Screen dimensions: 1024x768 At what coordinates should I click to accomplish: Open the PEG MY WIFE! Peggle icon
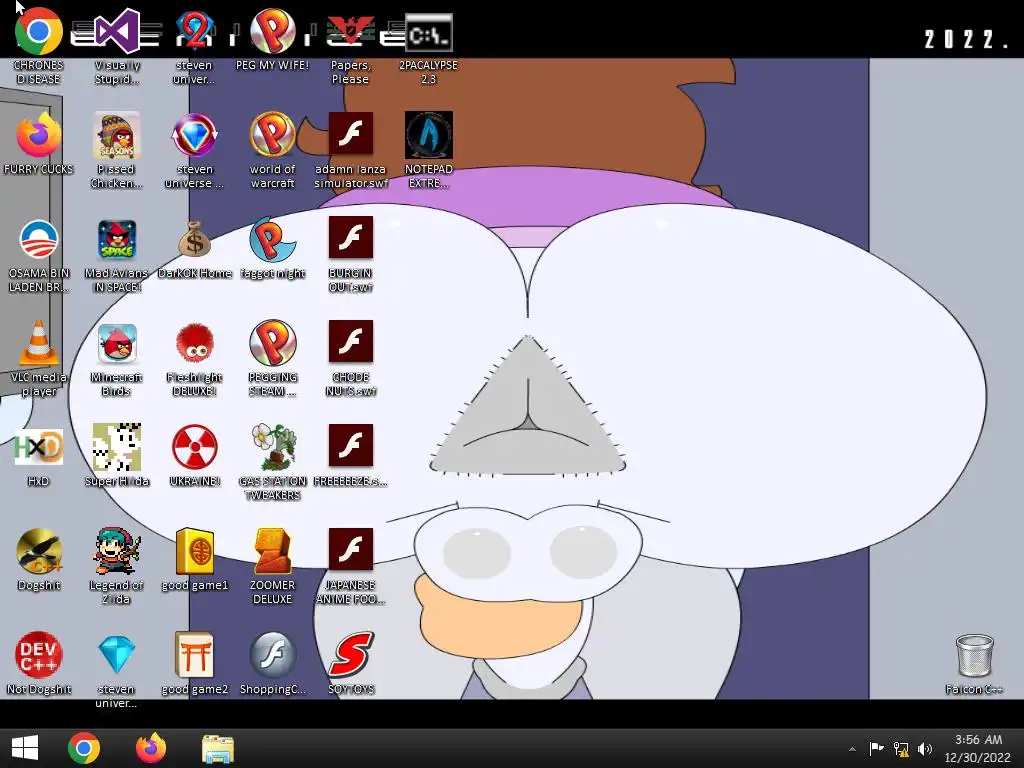pos(272,31)
